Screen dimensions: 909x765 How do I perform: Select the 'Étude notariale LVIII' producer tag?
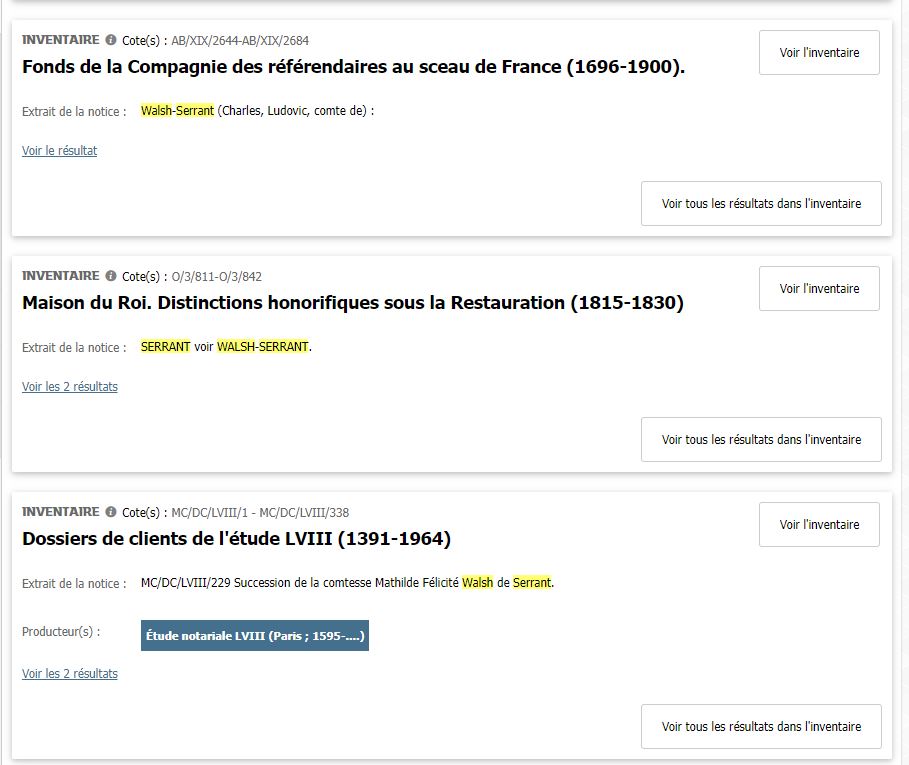point(255,635)
